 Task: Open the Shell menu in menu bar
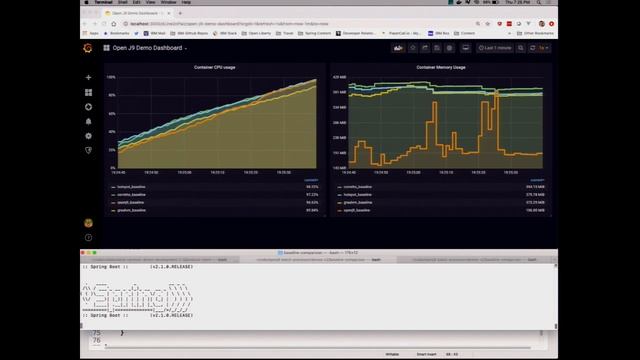coord(122,2)
